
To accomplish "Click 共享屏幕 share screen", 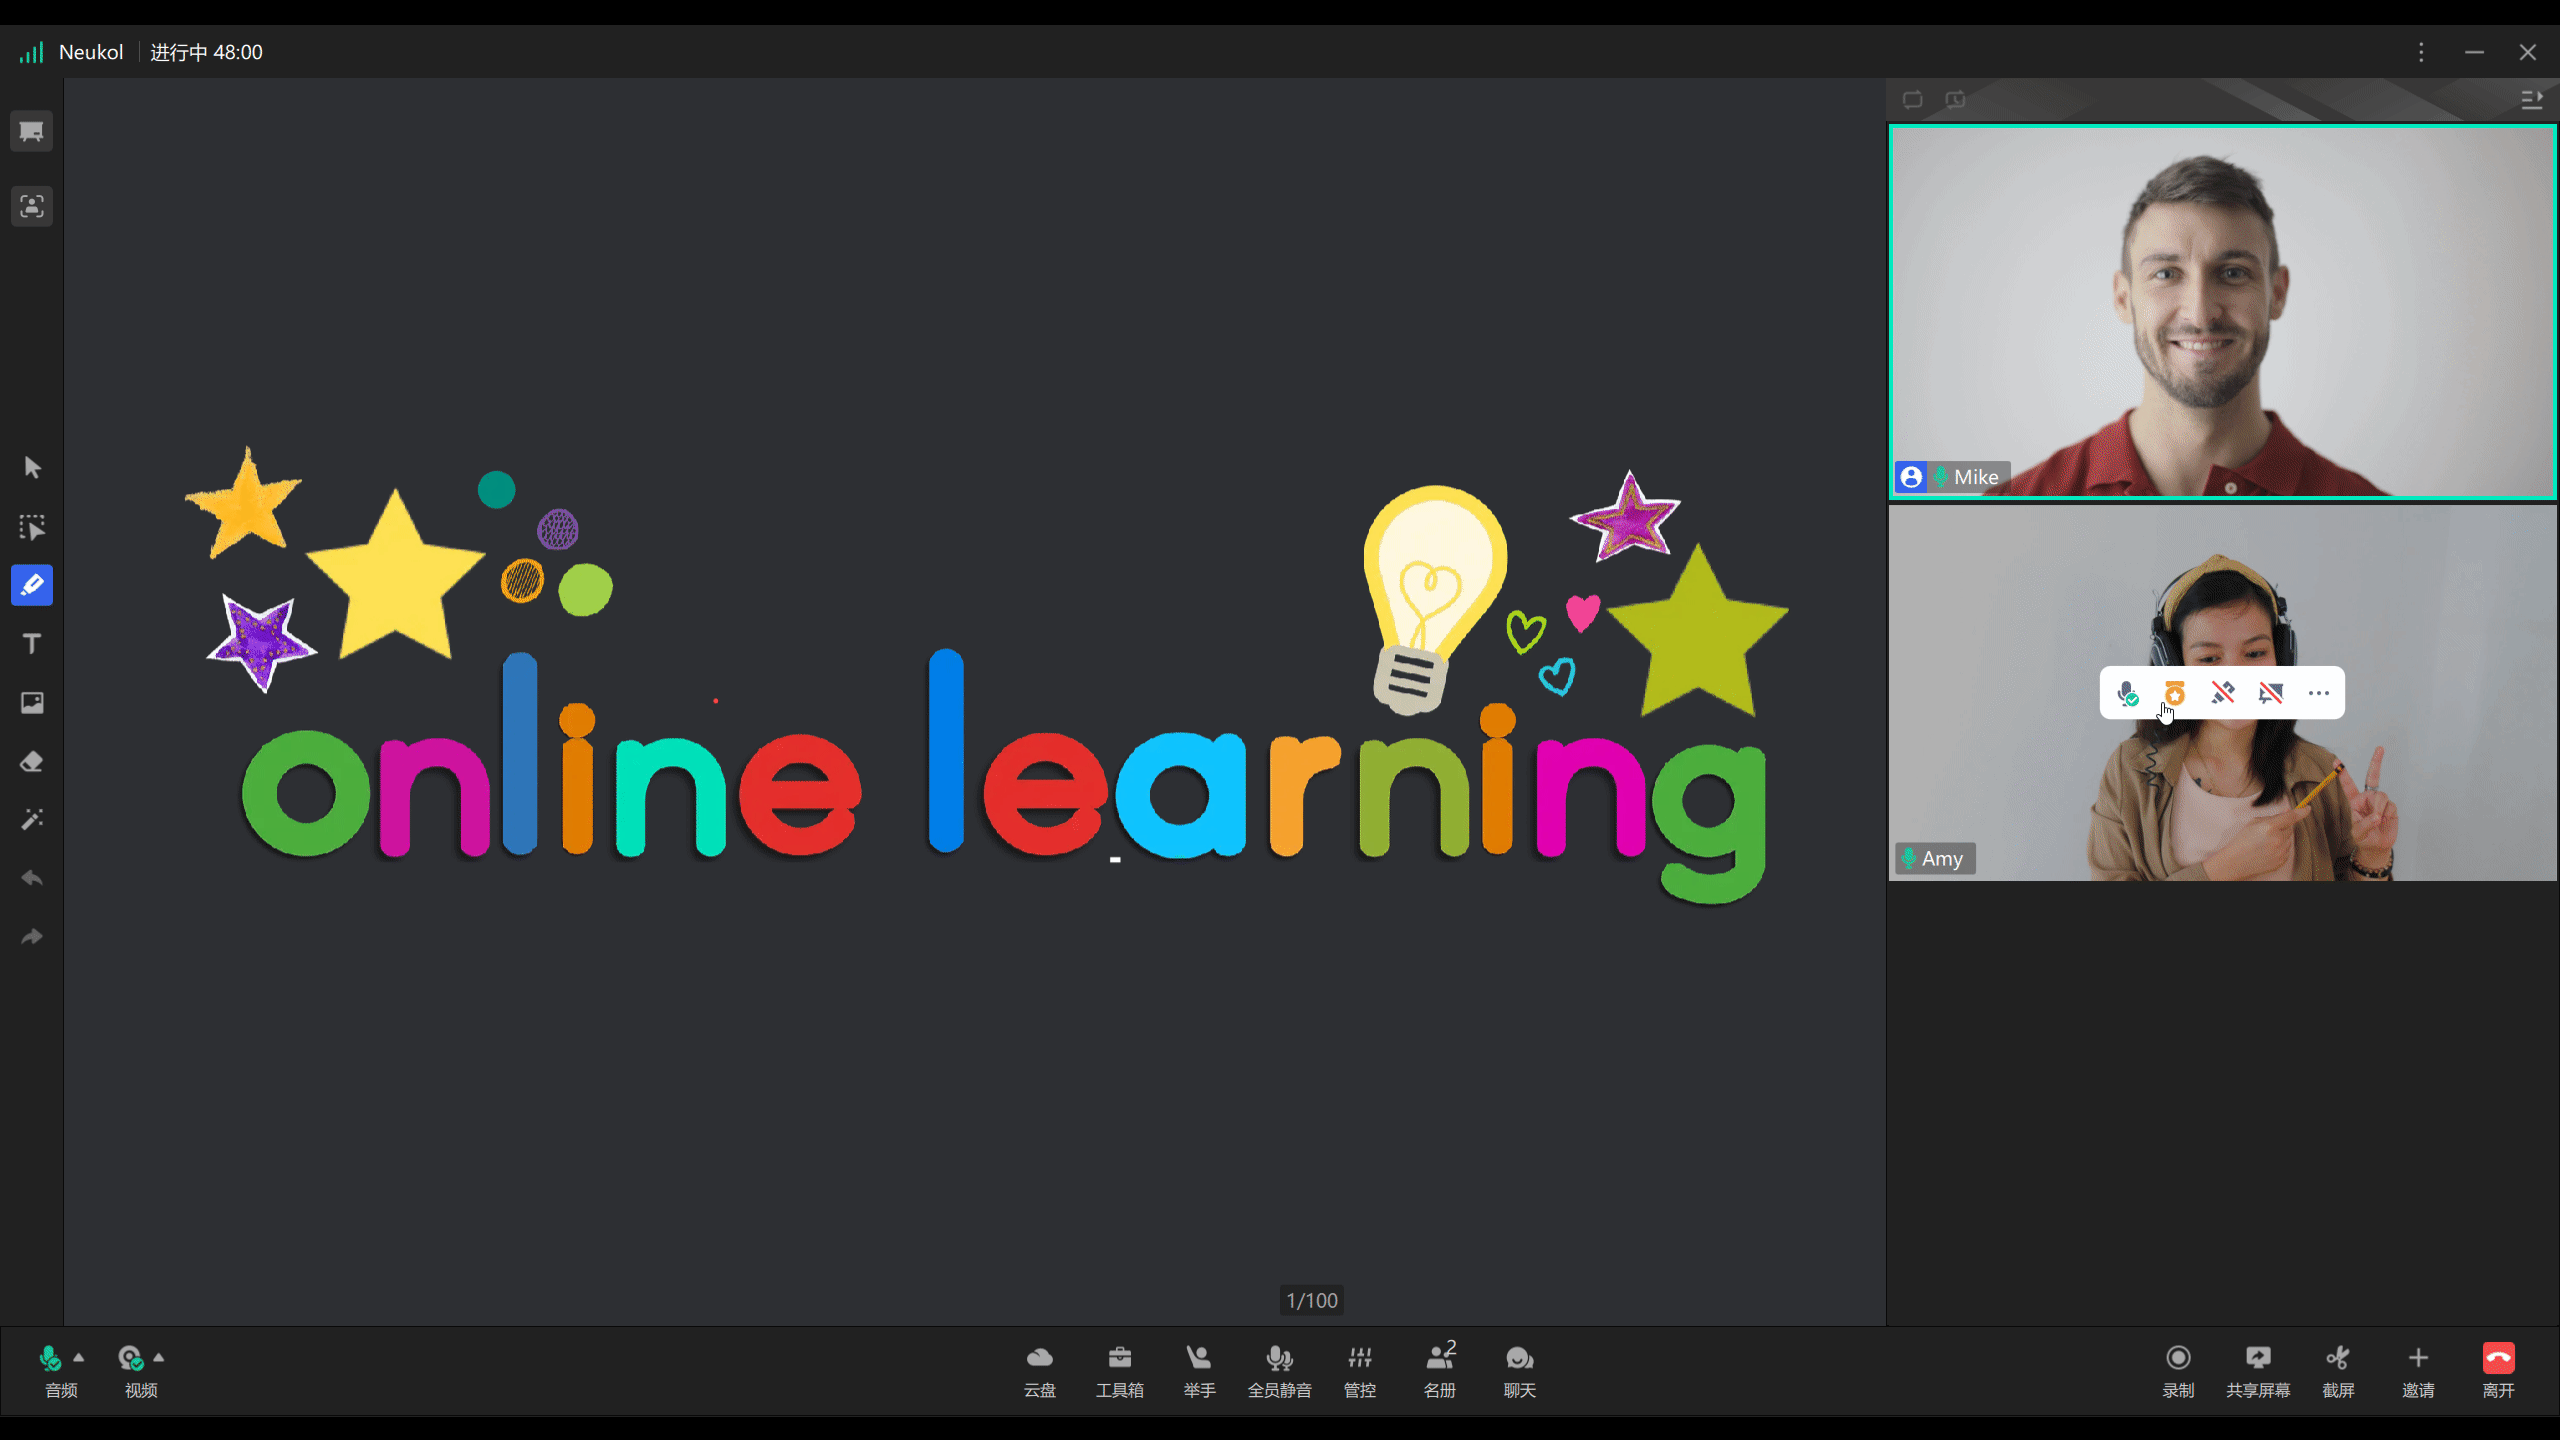I will pos(2258,1371).
